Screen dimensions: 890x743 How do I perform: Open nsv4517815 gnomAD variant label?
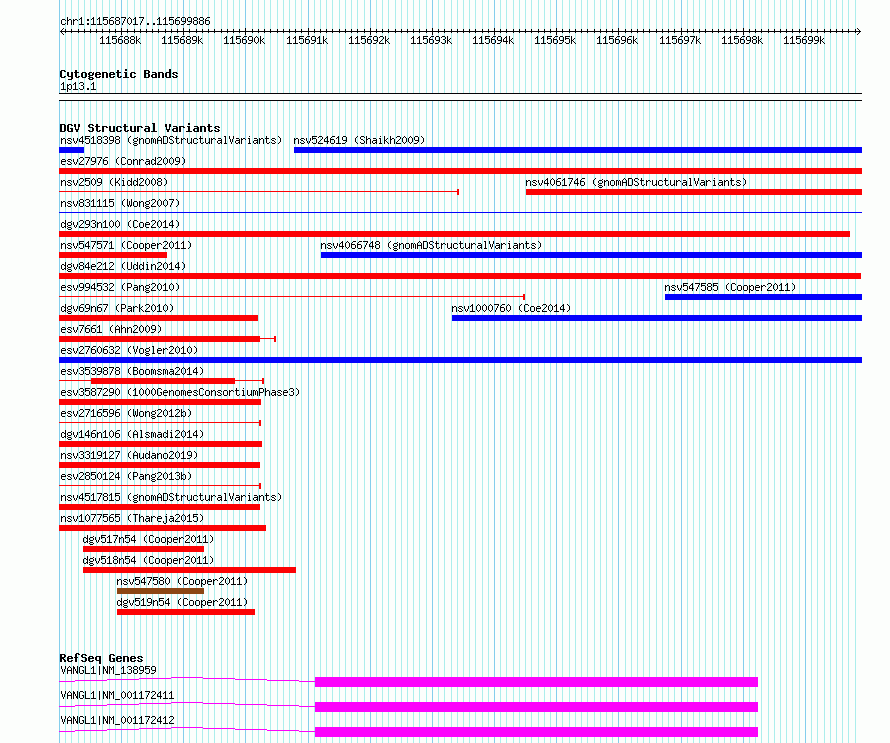pyautogui.click(x=171, y=497)
